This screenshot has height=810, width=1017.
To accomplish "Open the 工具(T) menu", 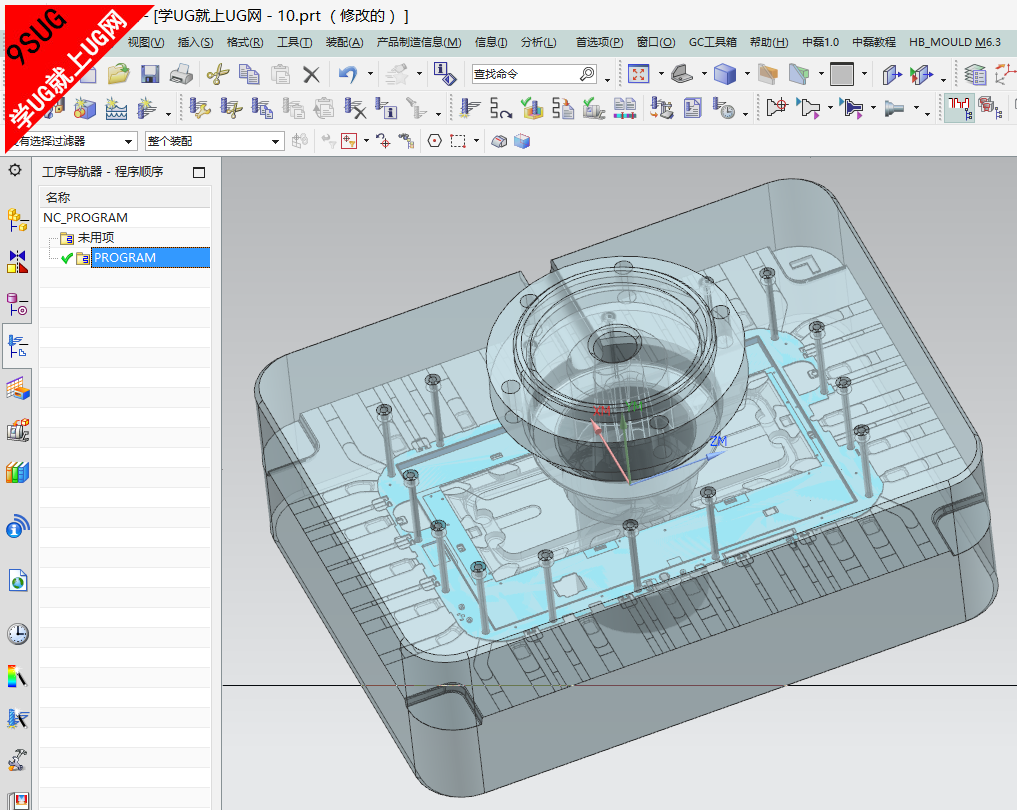I will (294, 42).
